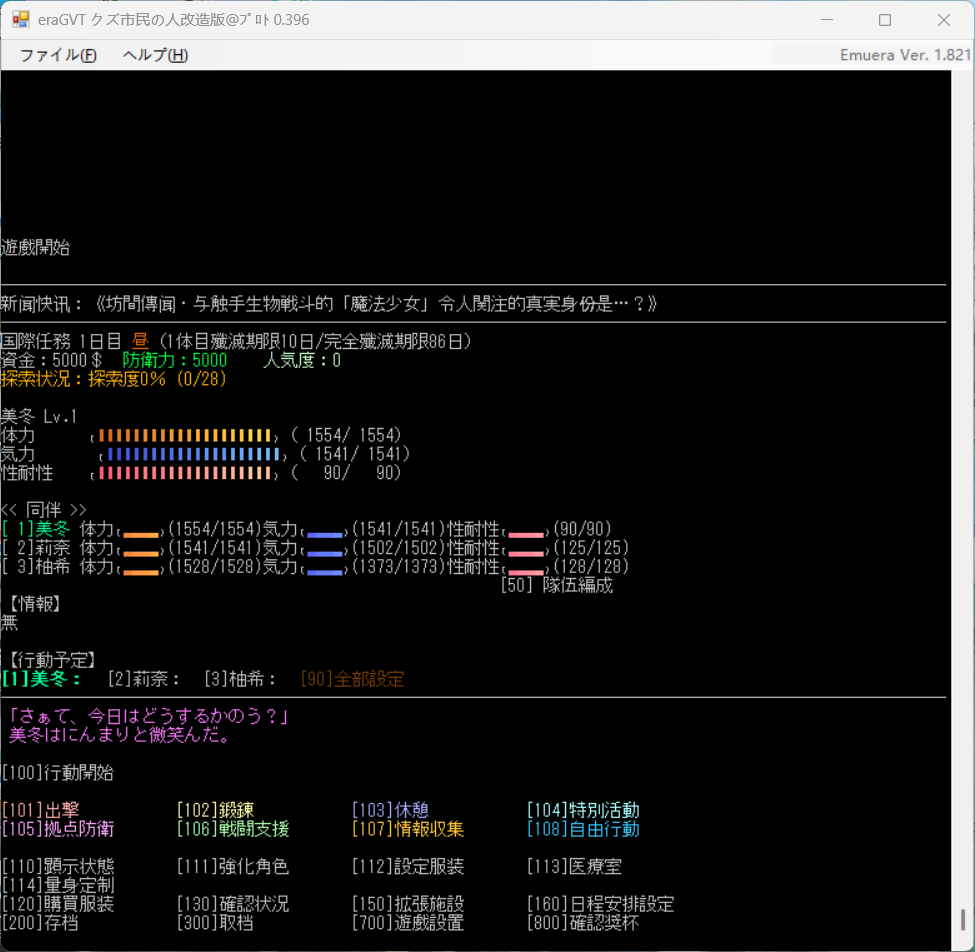Select [108]自由行動 option
975x952 pixels.
pos(583,829)
